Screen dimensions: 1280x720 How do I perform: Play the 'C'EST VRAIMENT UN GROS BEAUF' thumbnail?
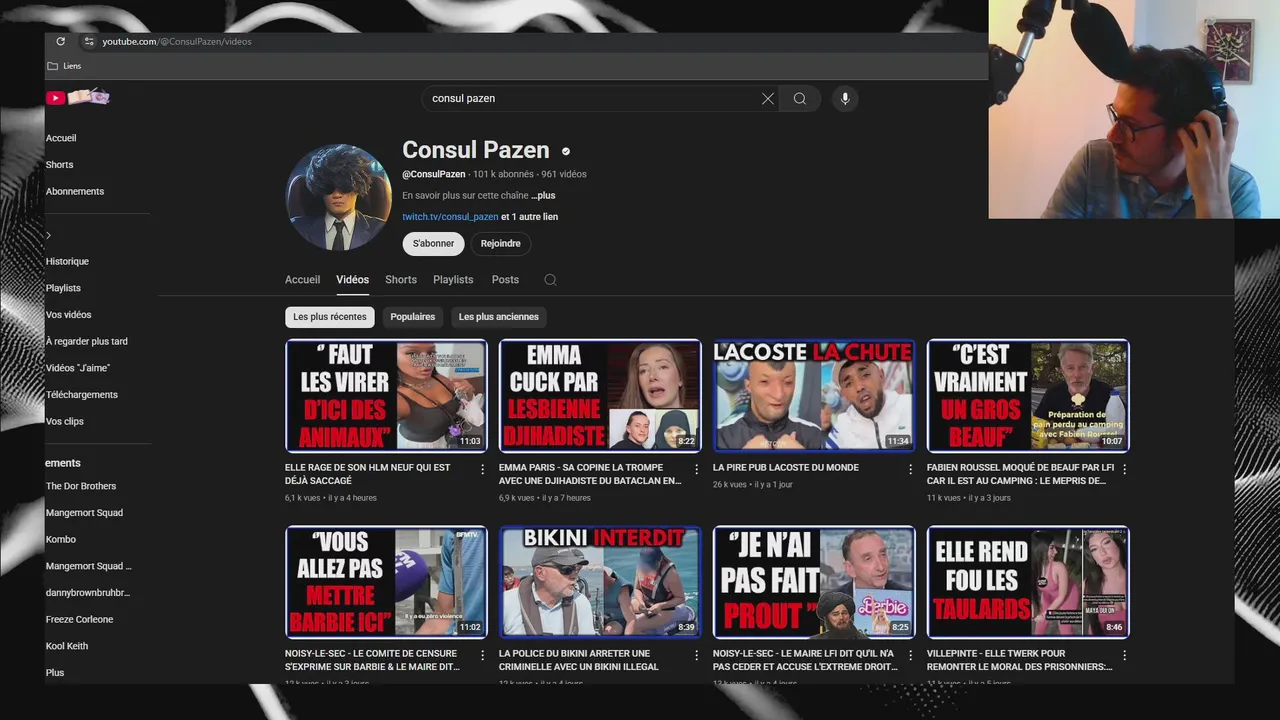(x=1028, y=396)
